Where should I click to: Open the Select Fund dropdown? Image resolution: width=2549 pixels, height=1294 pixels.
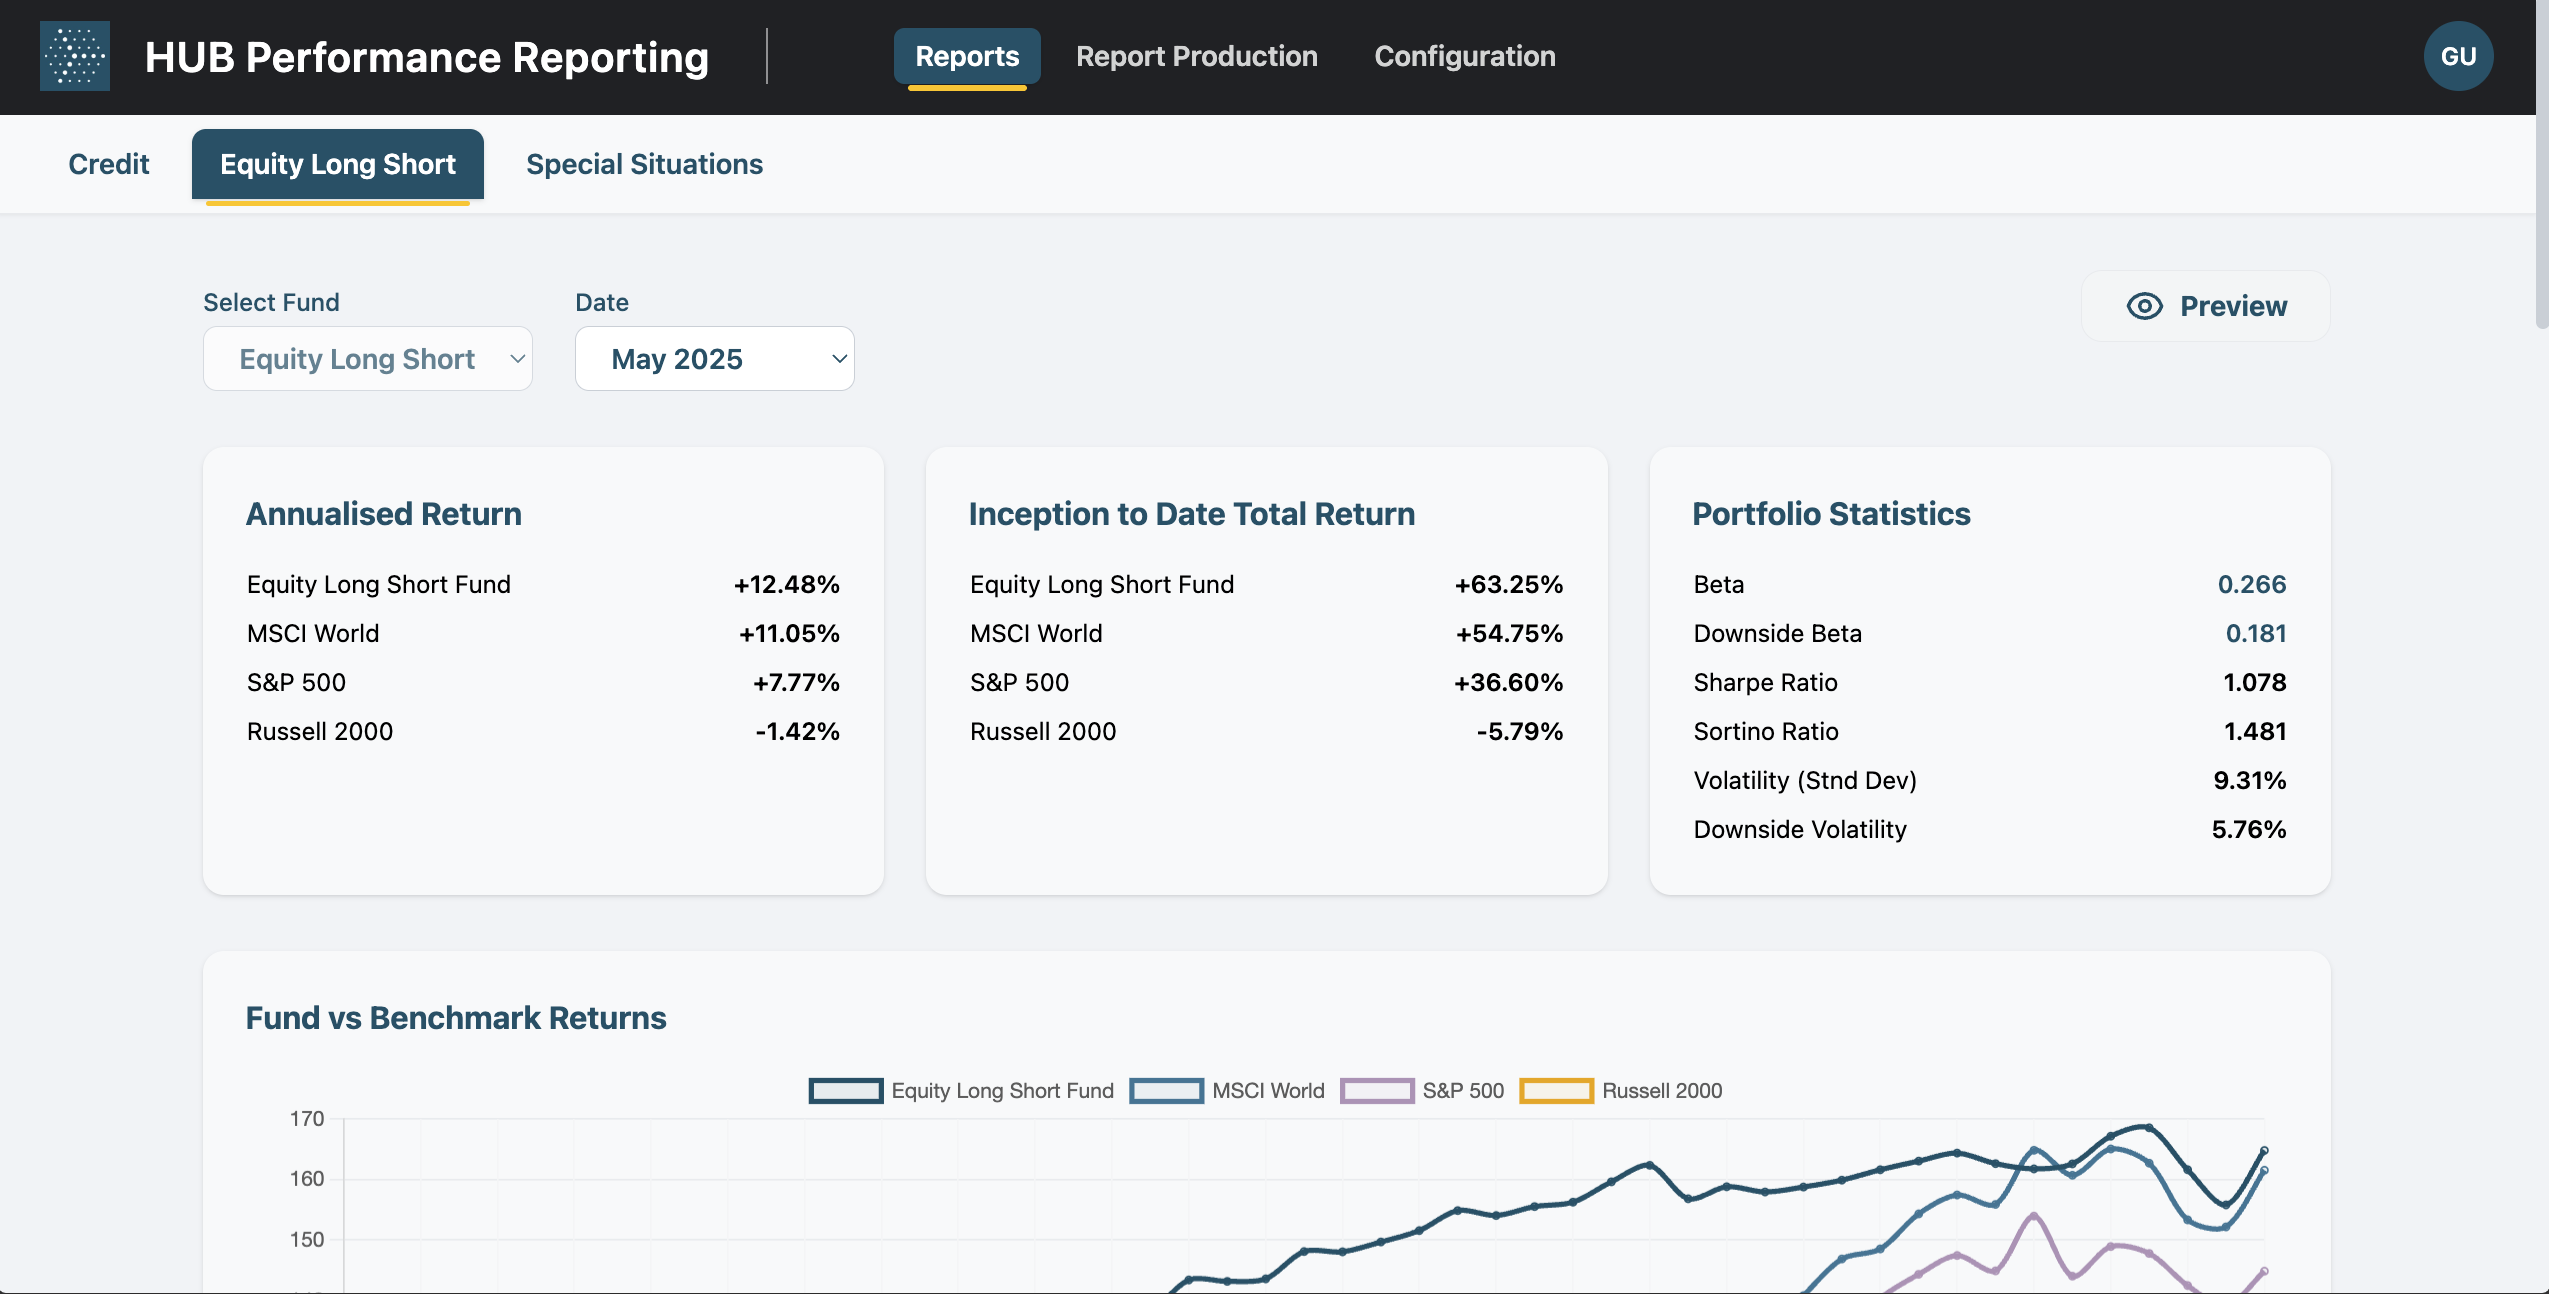[367, 359]
